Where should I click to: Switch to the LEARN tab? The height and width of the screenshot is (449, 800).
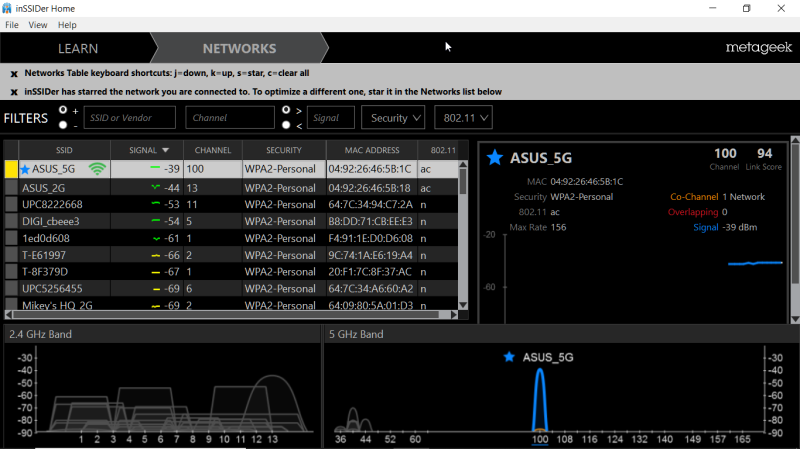tap(78, 48)
